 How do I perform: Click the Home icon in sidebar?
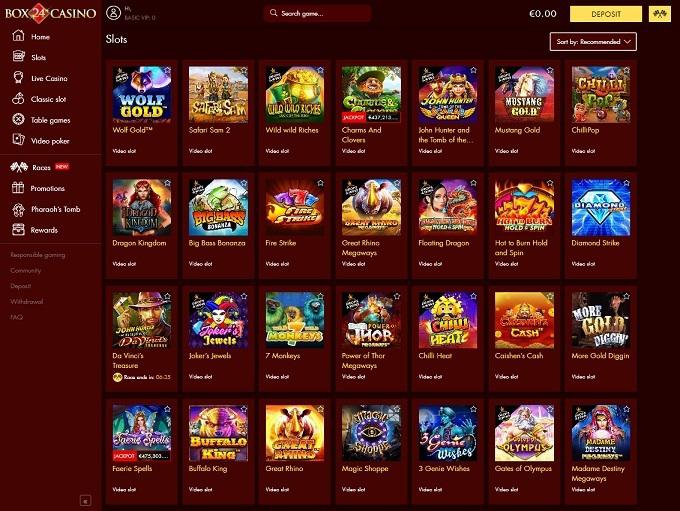click(18, 36)
